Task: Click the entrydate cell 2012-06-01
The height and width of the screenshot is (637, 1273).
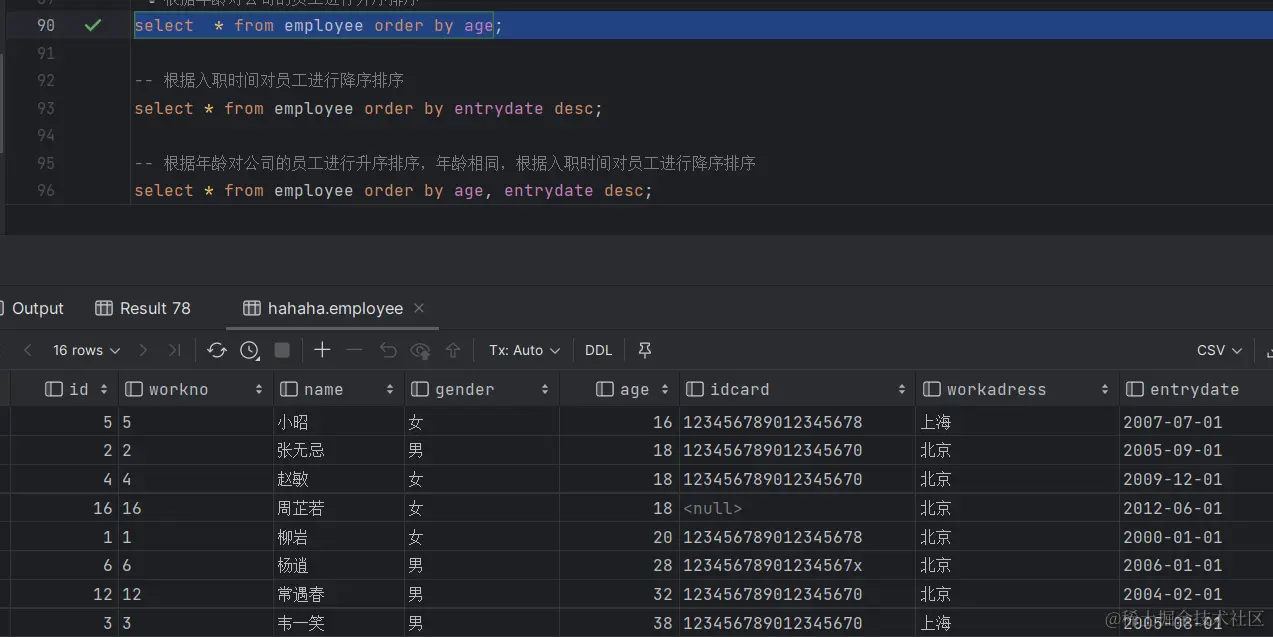Action: [x=1195, y=508]
